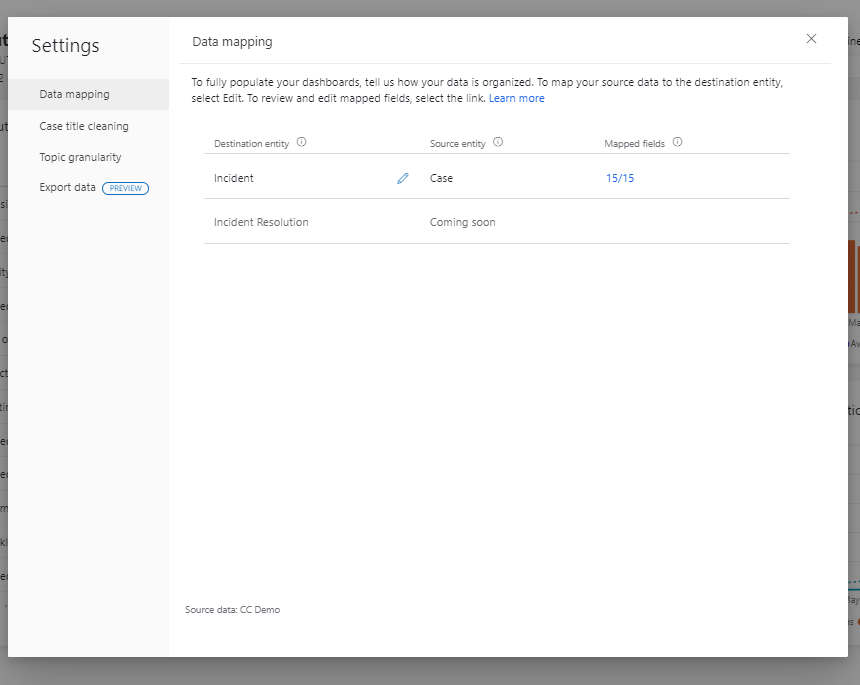Click the Incident Resolution row label
The image size is (860, 685).
coord(261,222)
